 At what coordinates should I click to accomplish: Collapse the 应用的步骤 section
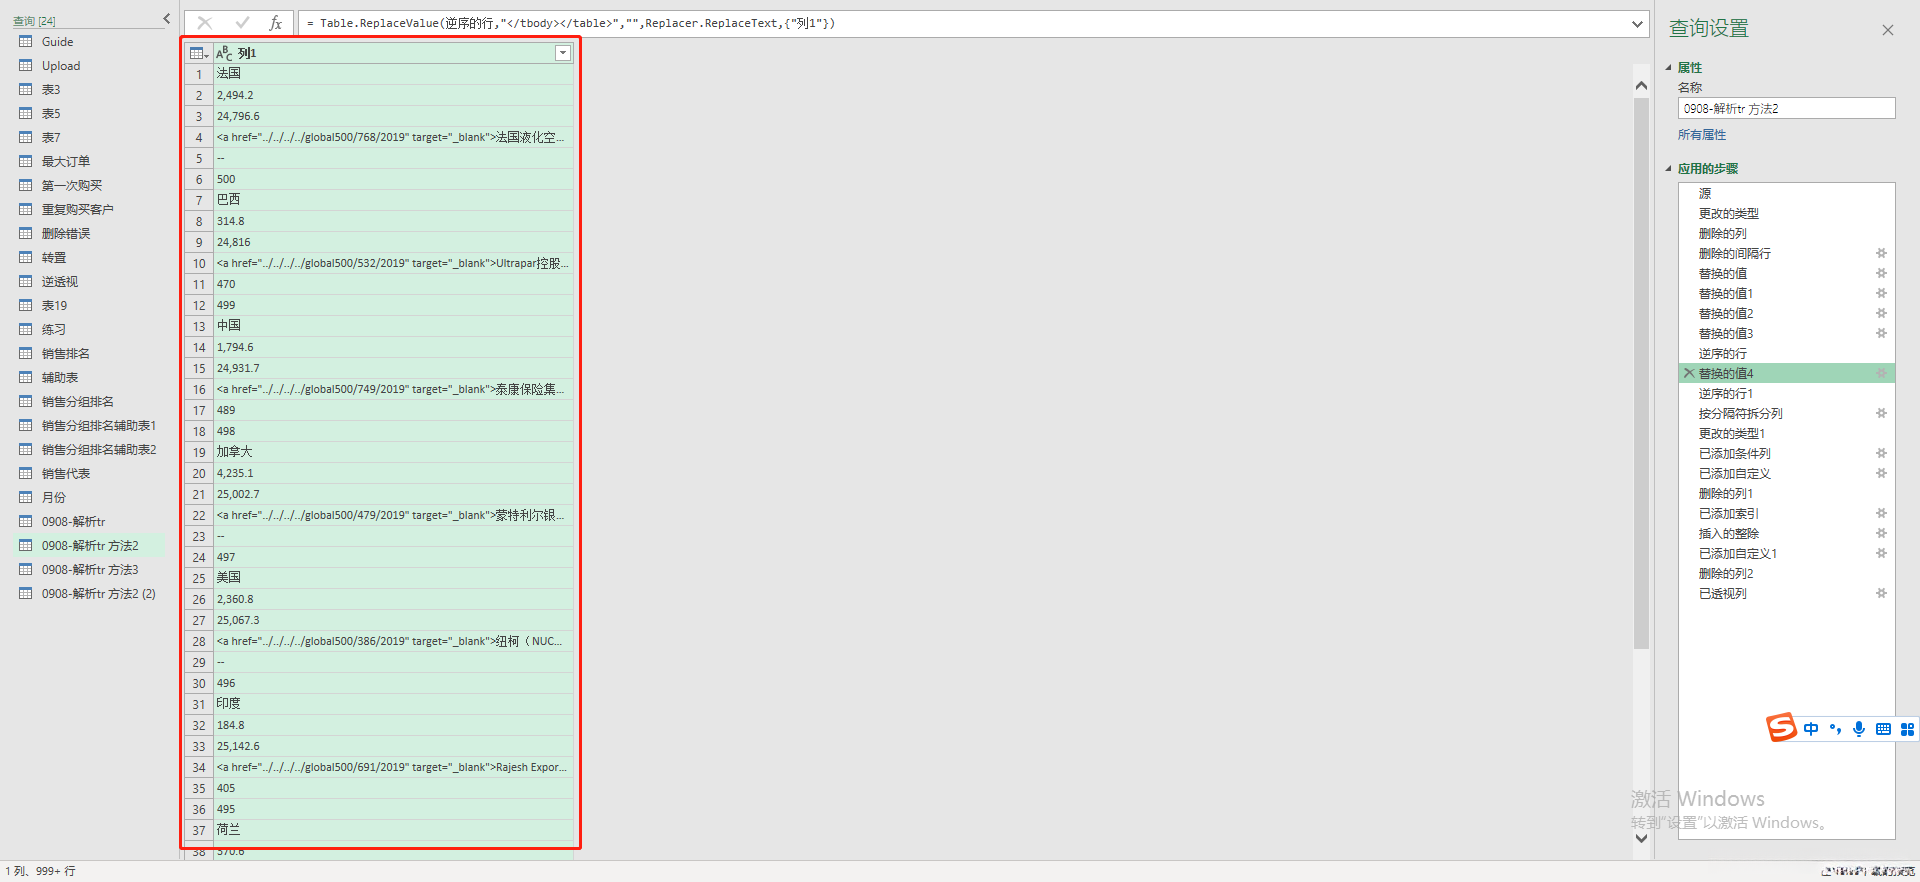1668,169
